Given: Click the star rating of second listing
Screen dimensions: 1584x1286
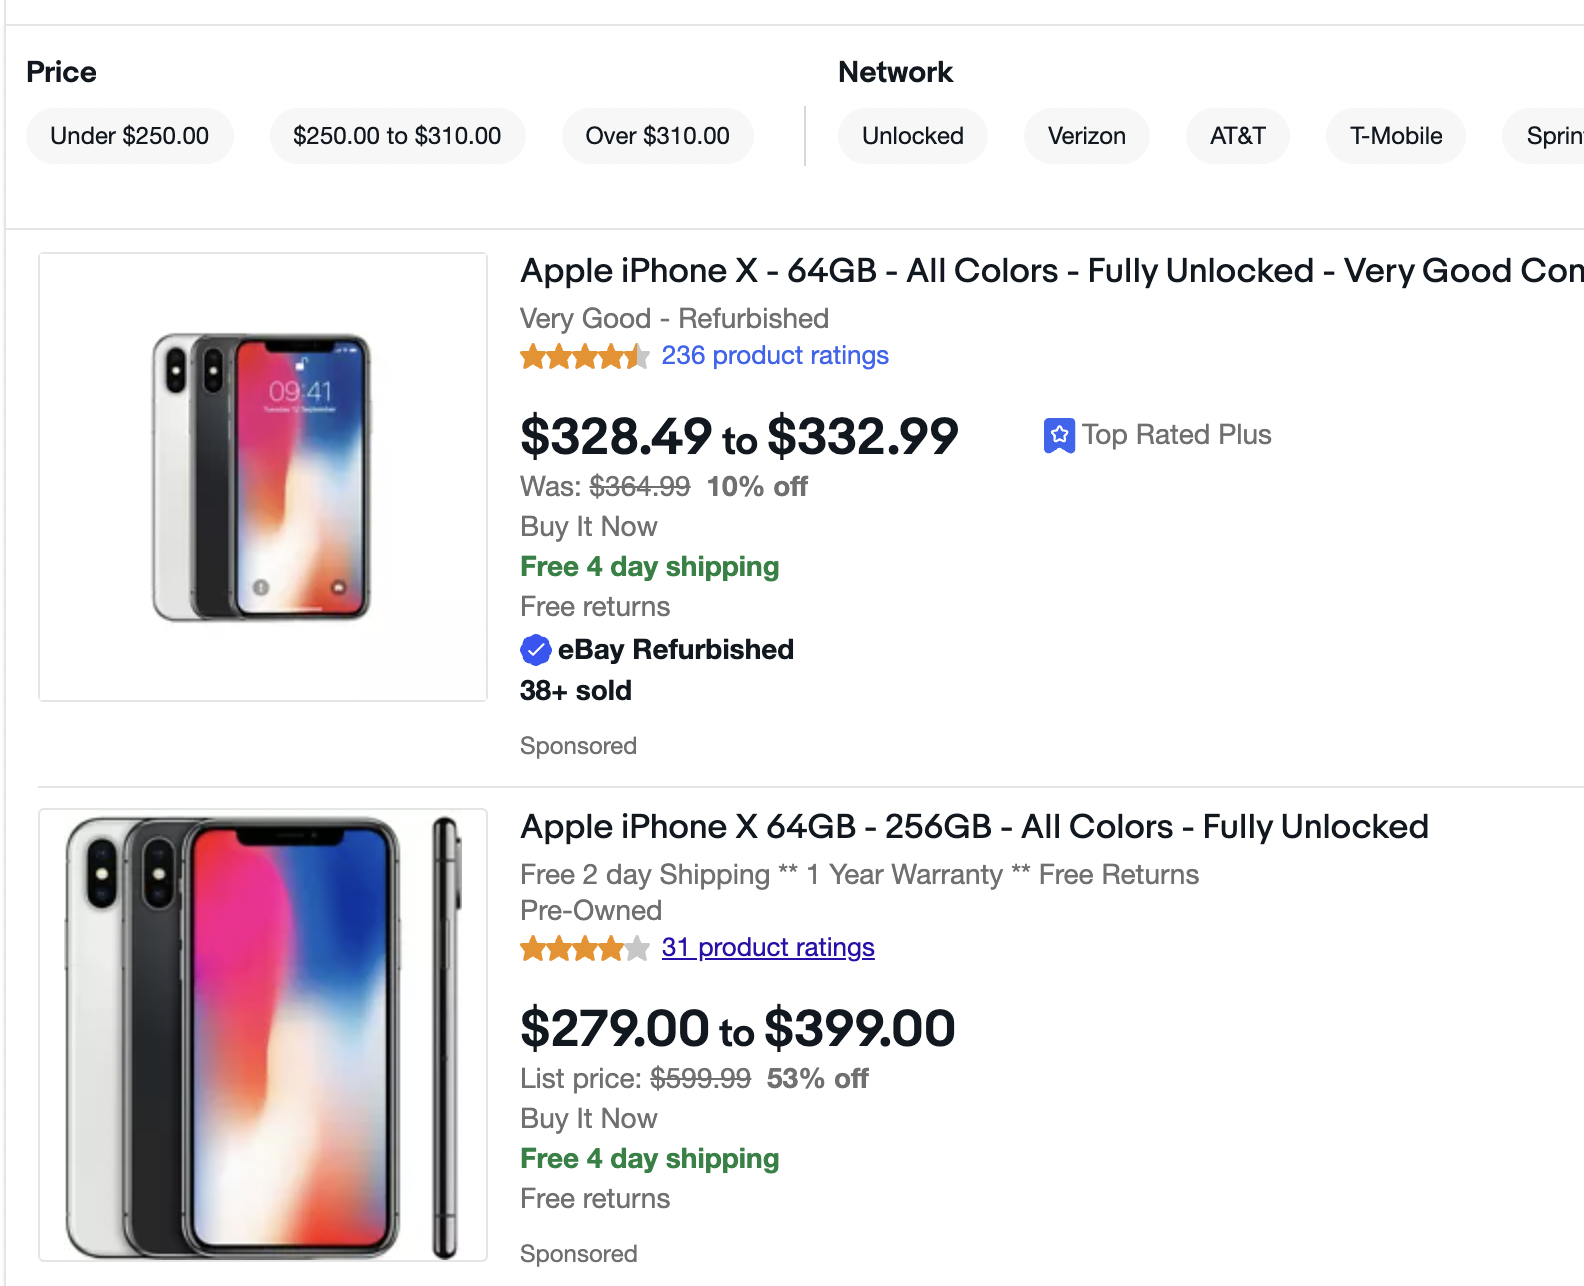Looking at the screenshot, I should point(585,948).
